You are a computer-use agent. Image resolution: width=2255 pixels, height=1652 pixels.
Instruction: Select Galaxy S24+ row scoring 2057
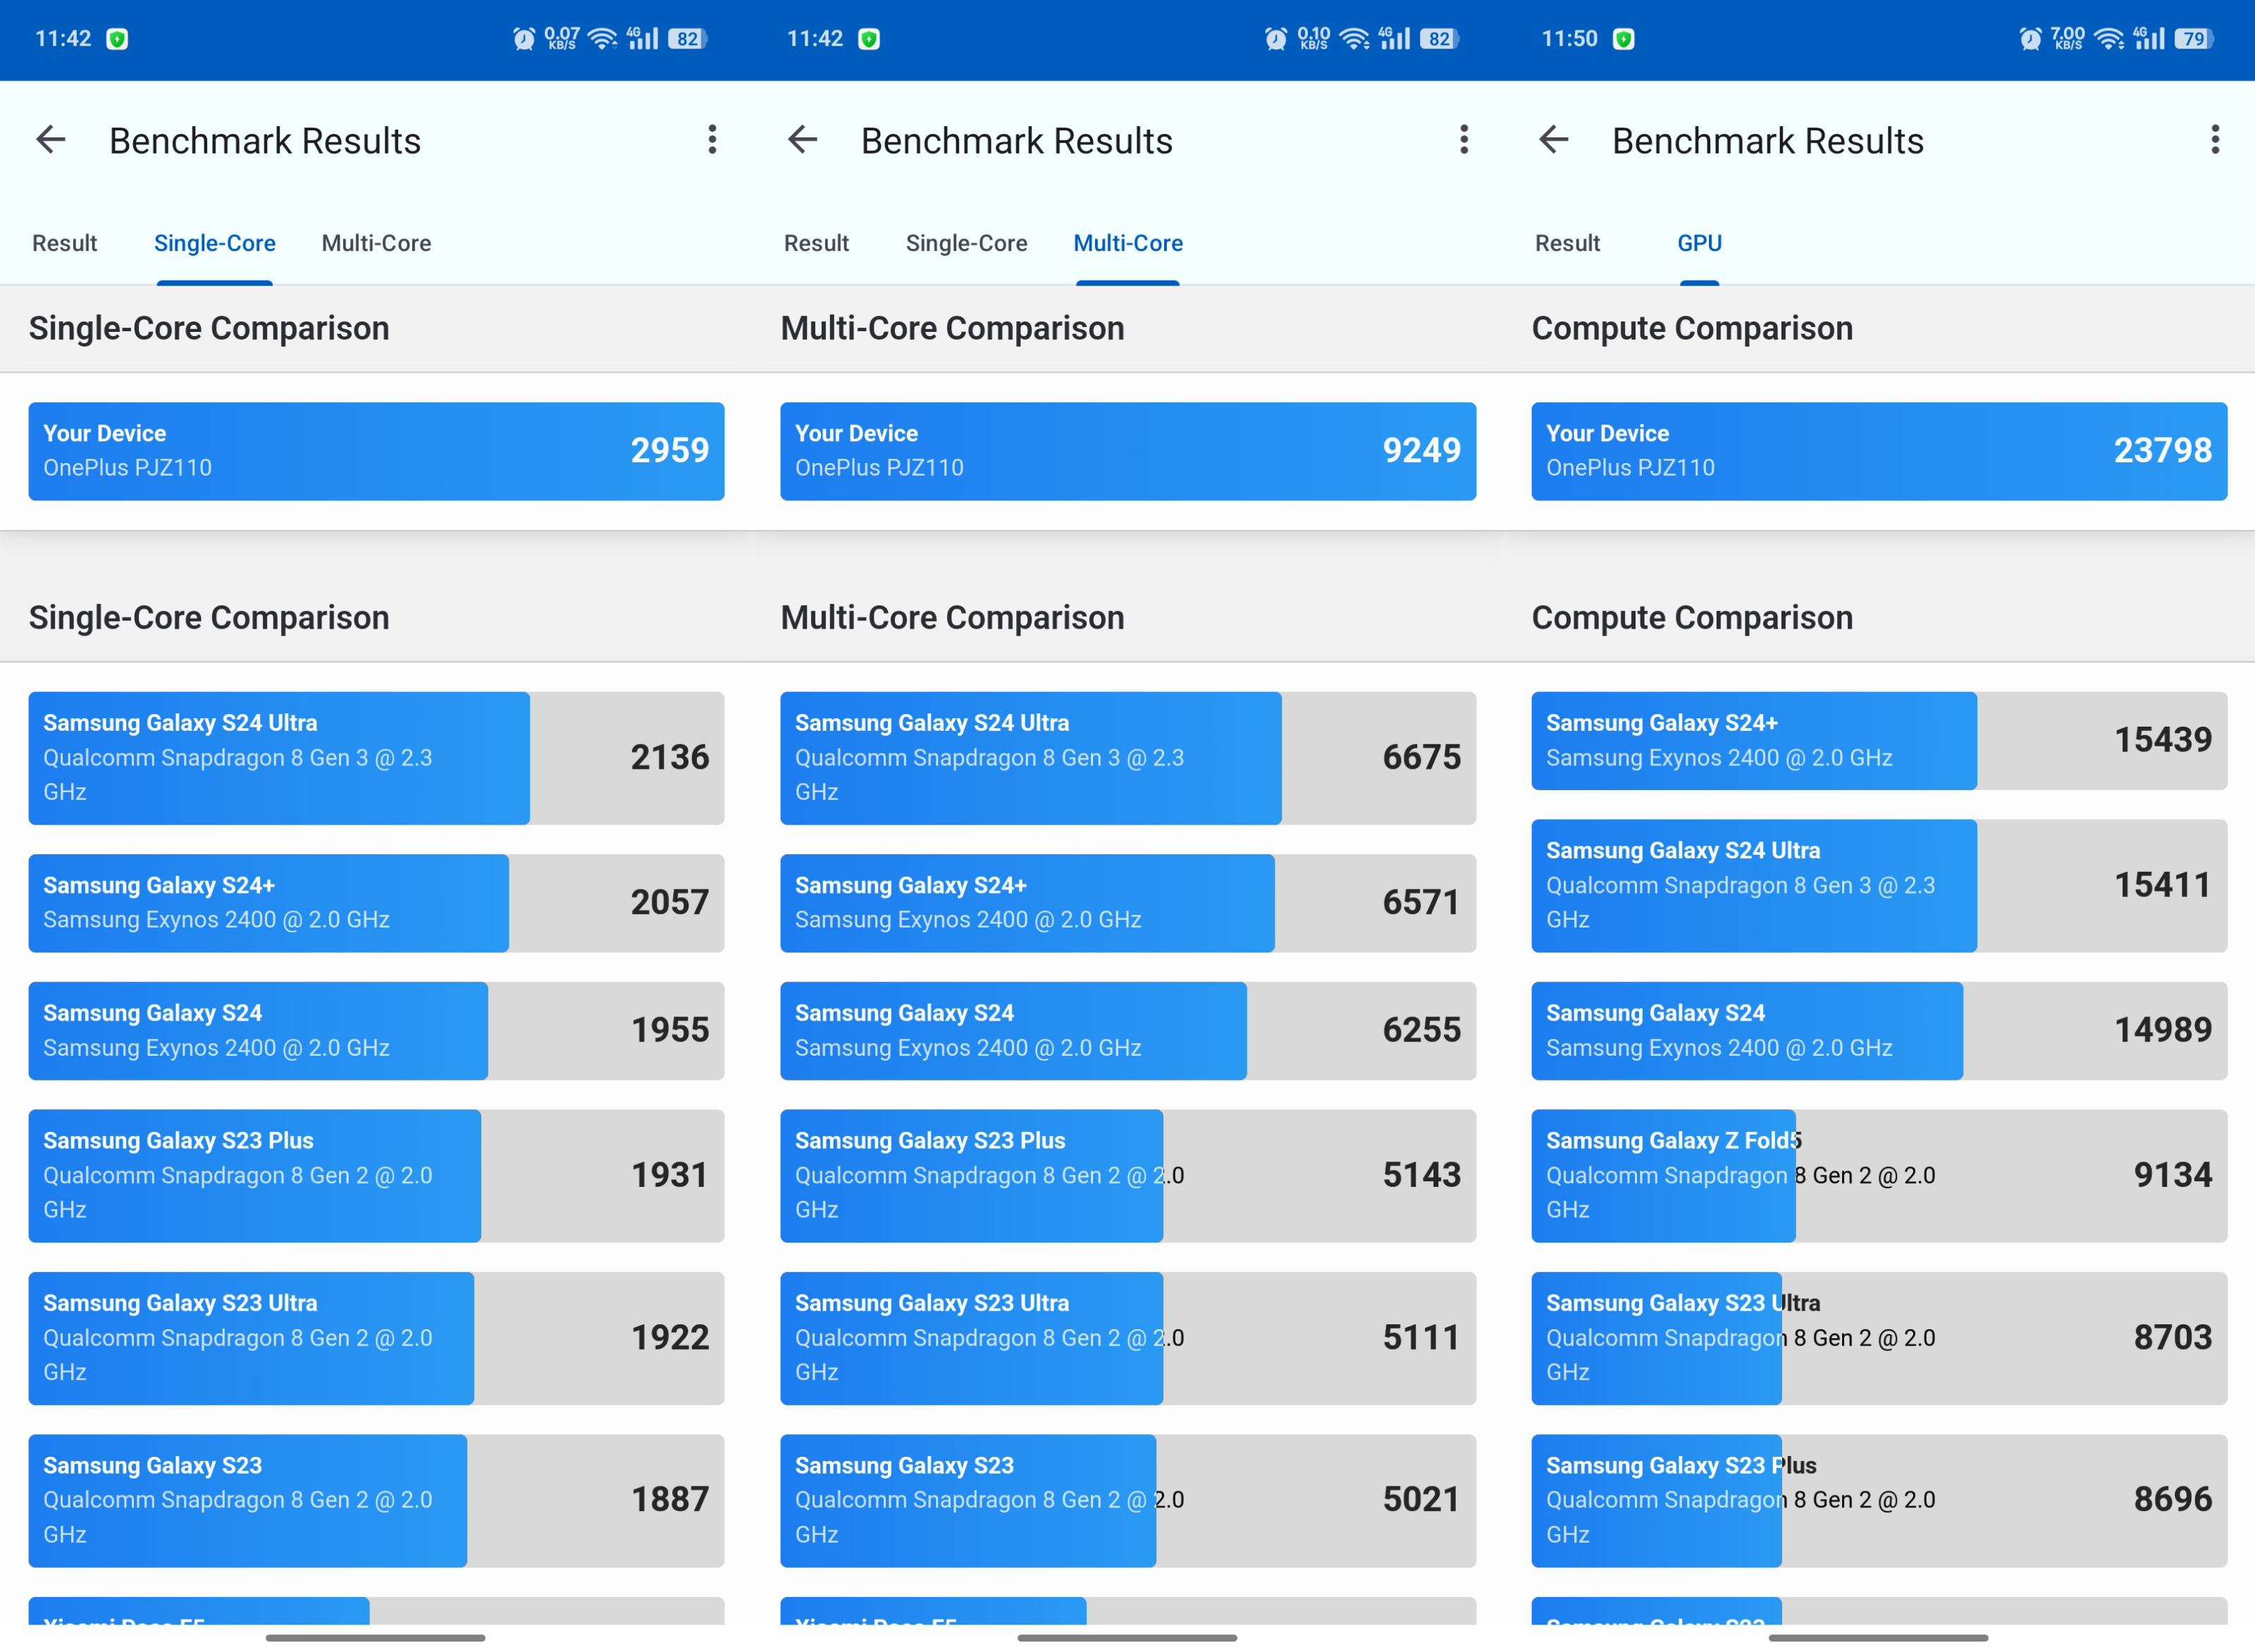[376, 903]
